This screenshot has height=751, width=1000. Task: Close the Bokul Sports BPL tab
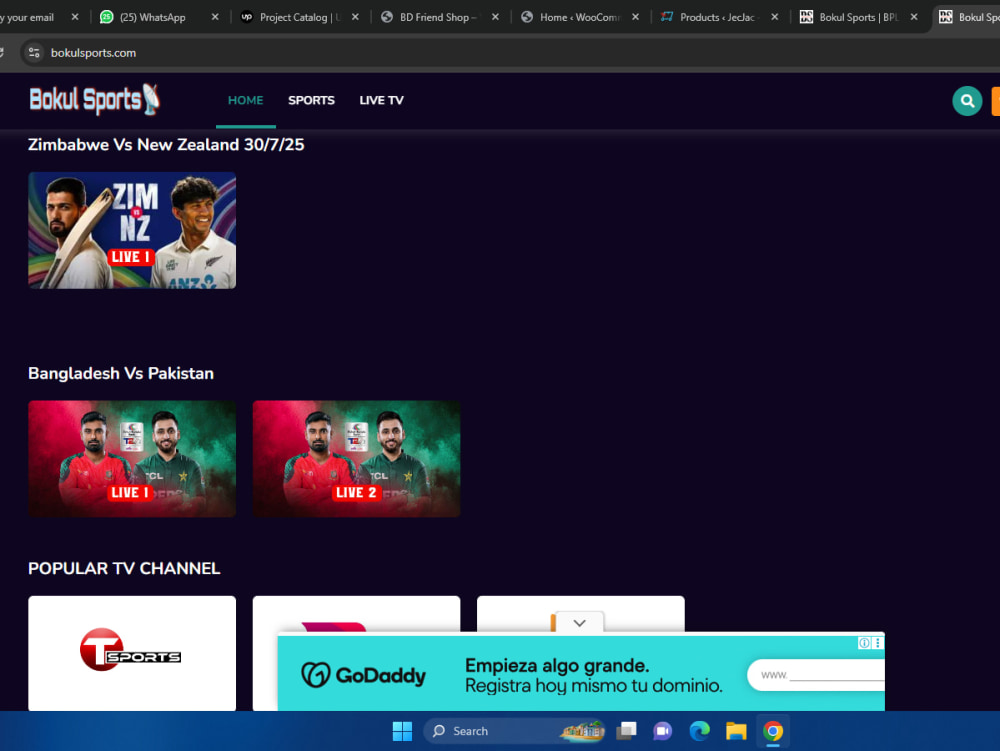pos(914,17)
